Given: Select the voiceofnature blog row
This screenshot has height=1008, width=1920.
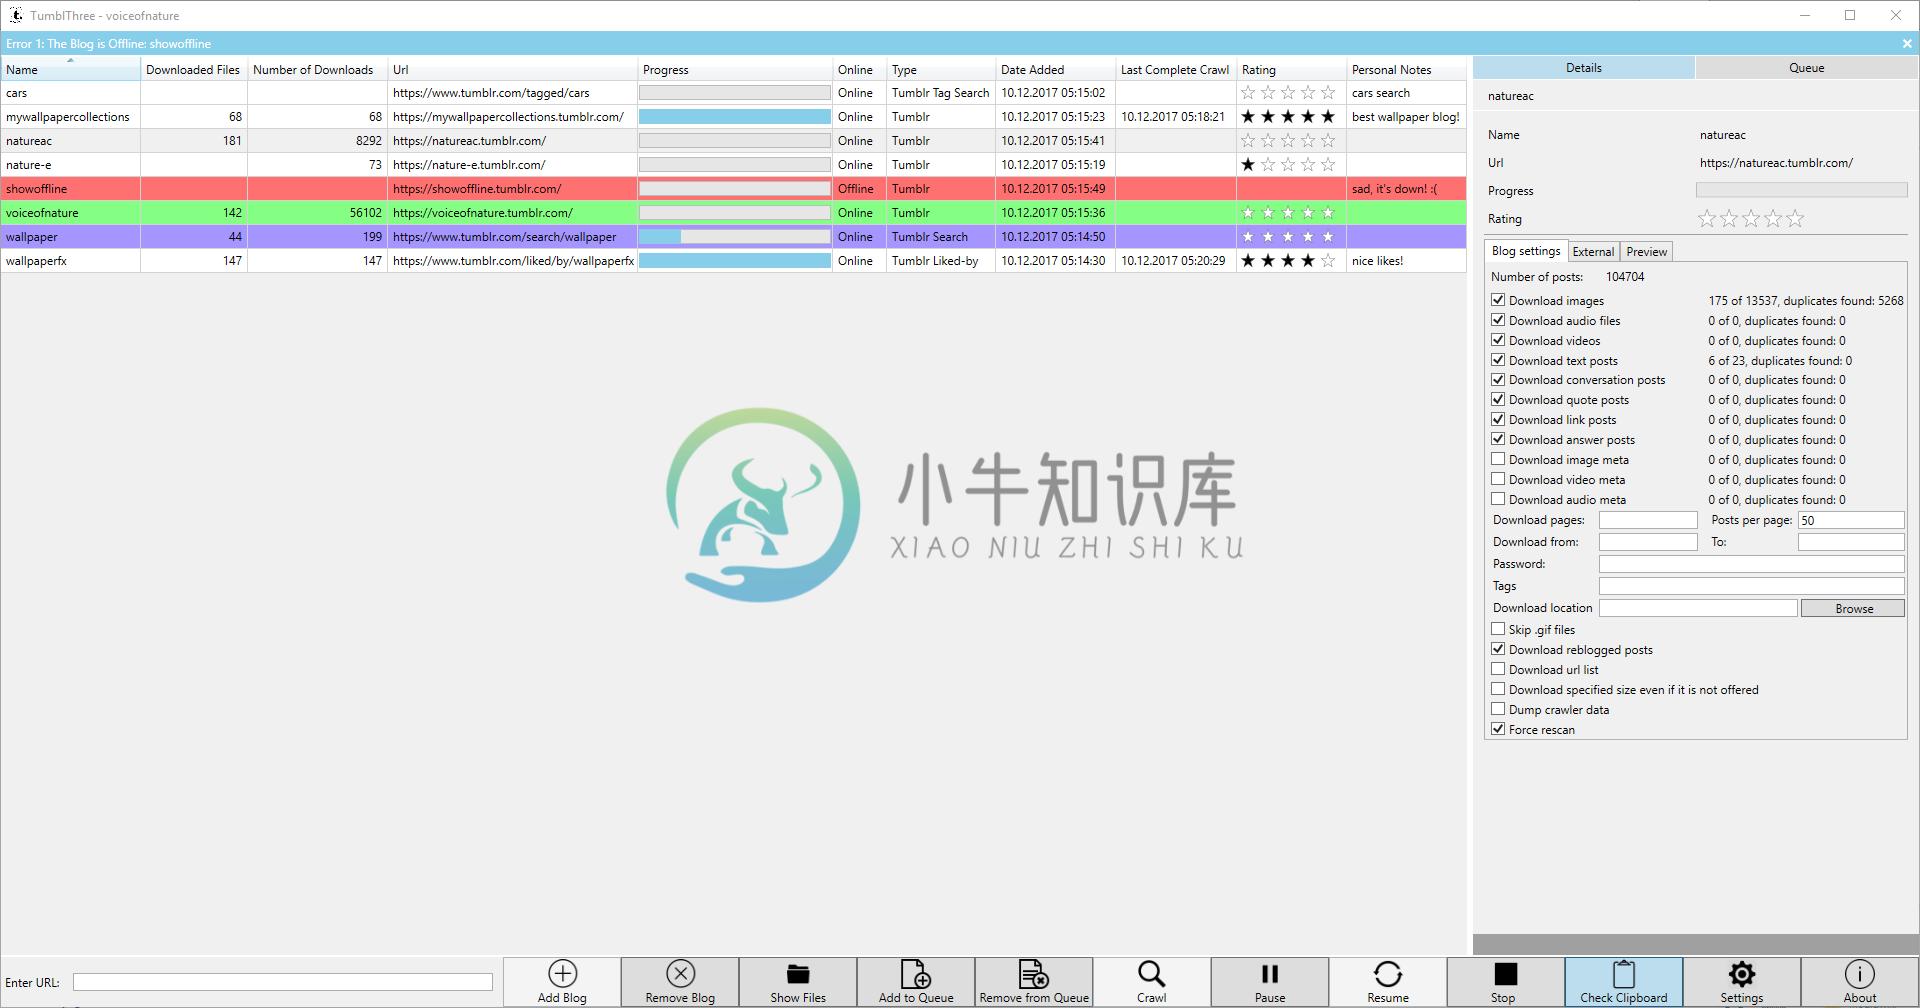Looking at the screenshot, I should [x=733, y=213].
